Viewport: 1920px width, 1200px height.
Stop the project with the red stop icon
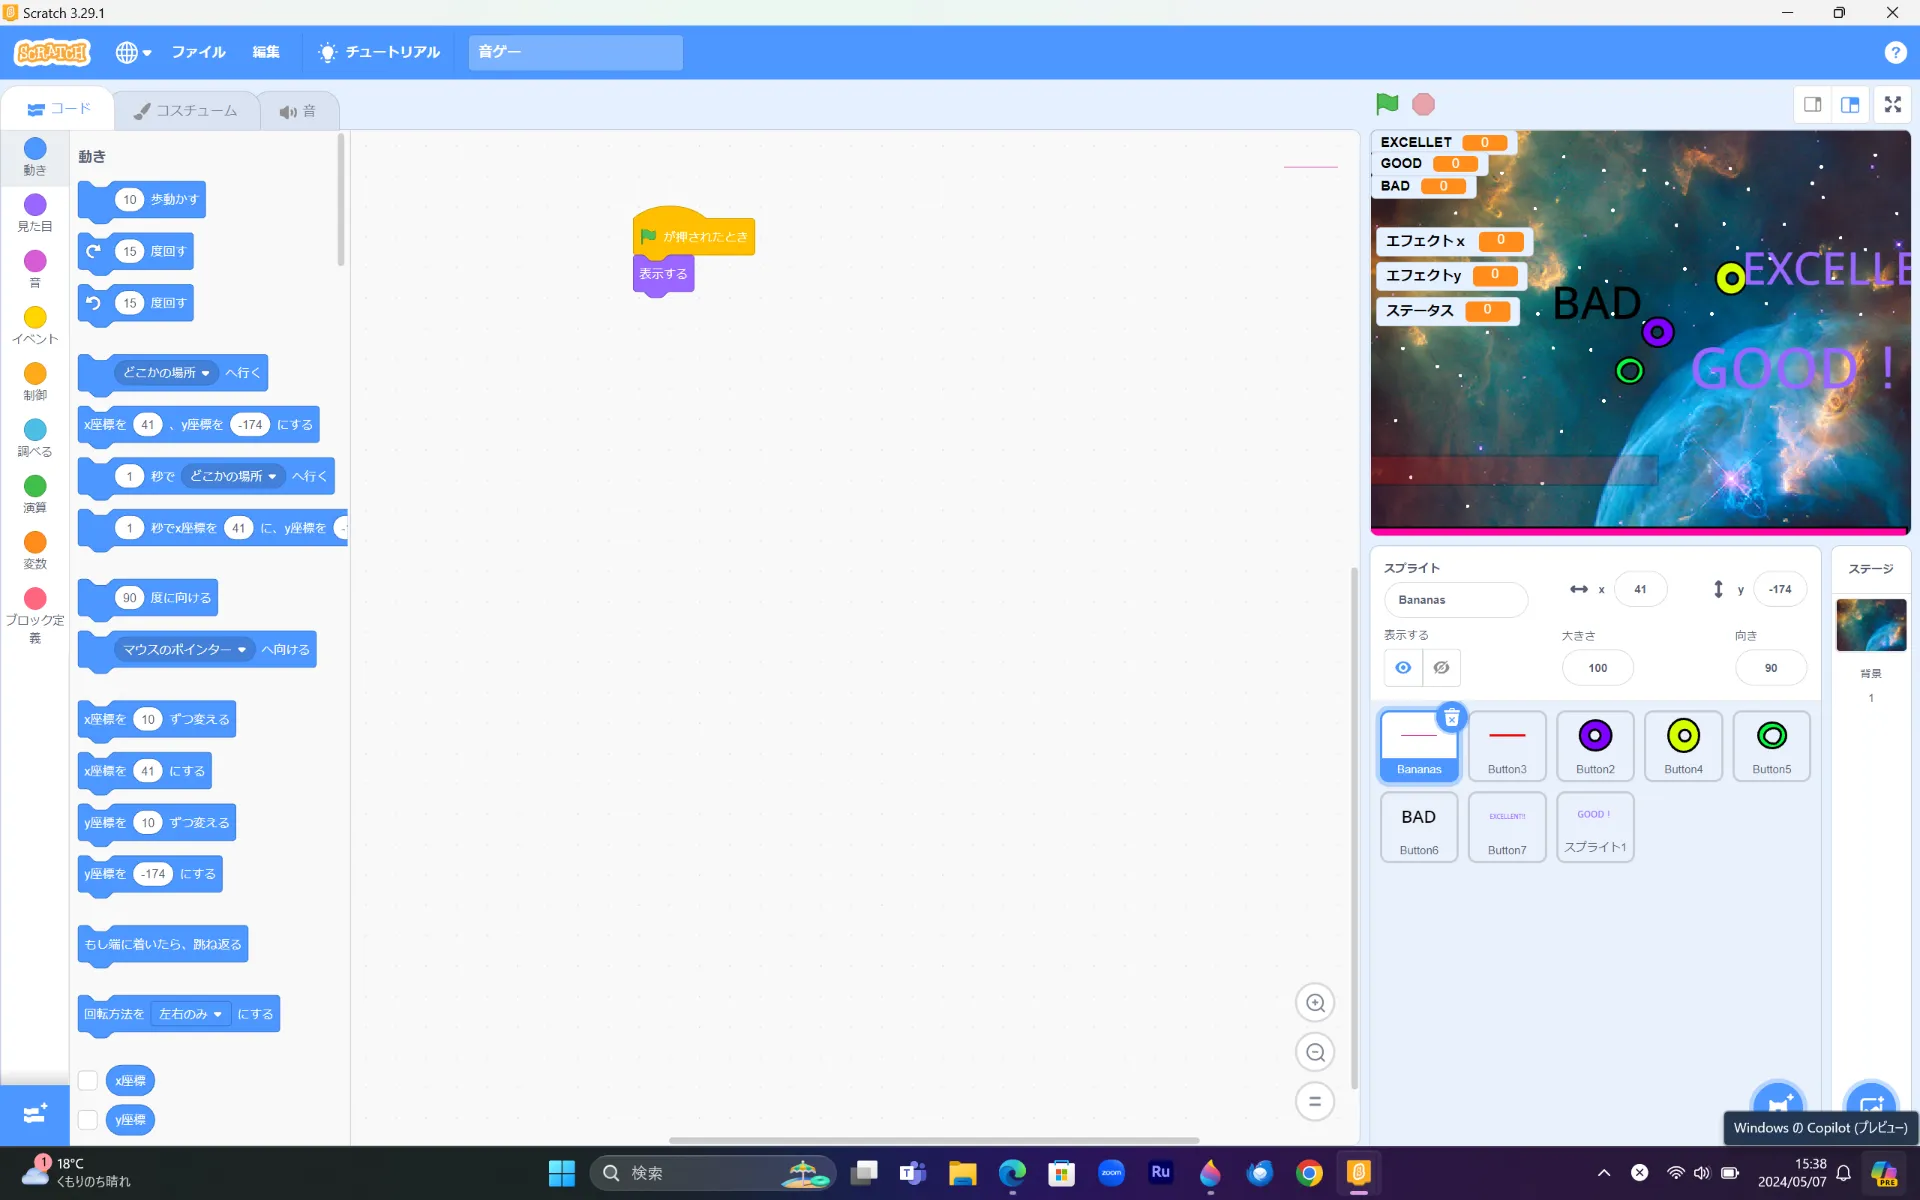pos(1423,104)
